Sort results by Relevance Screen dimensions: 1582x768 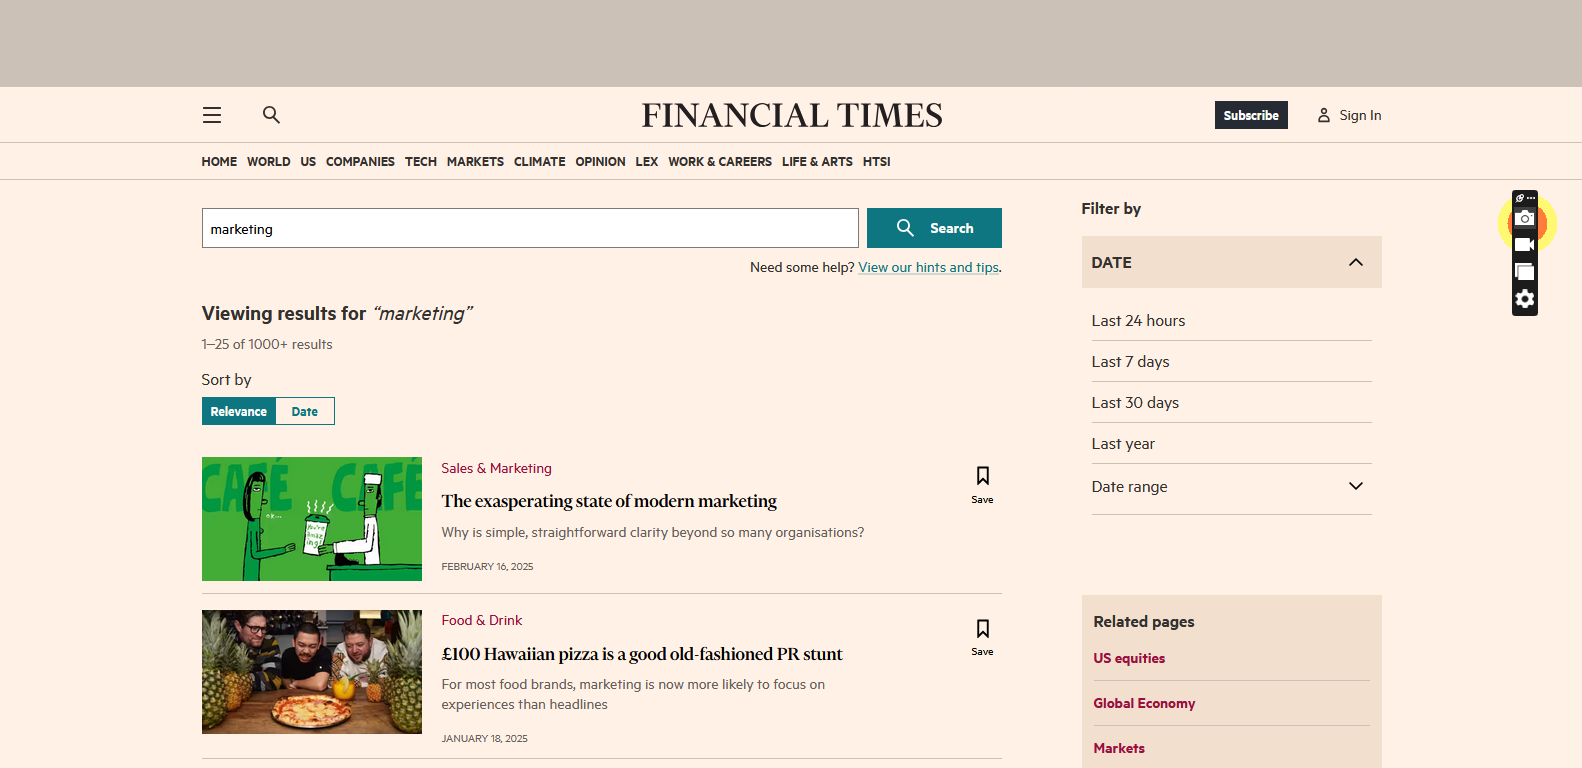coord(239,411)
